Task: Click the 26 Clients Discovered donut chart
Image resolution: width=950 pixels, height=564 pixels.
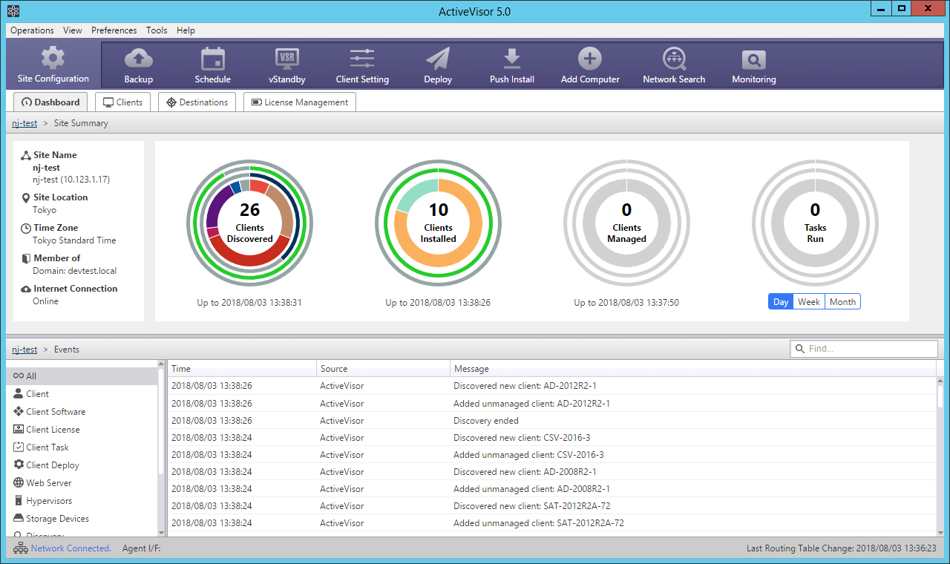Action: pos(250,222)
